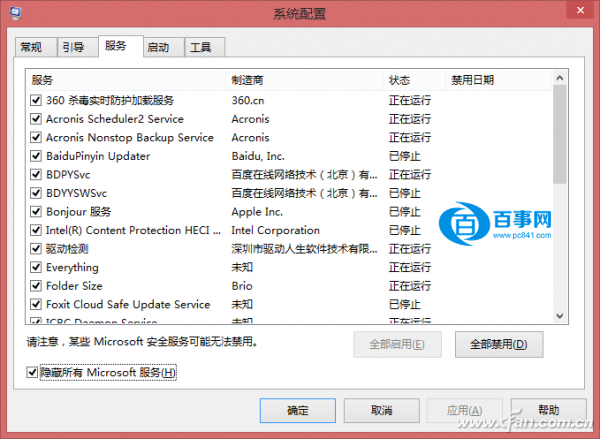This screenshot has height=439, width=600.
Task: Click the System Configuration window icon
Action: pyautogui.click(x=15, y=13)
